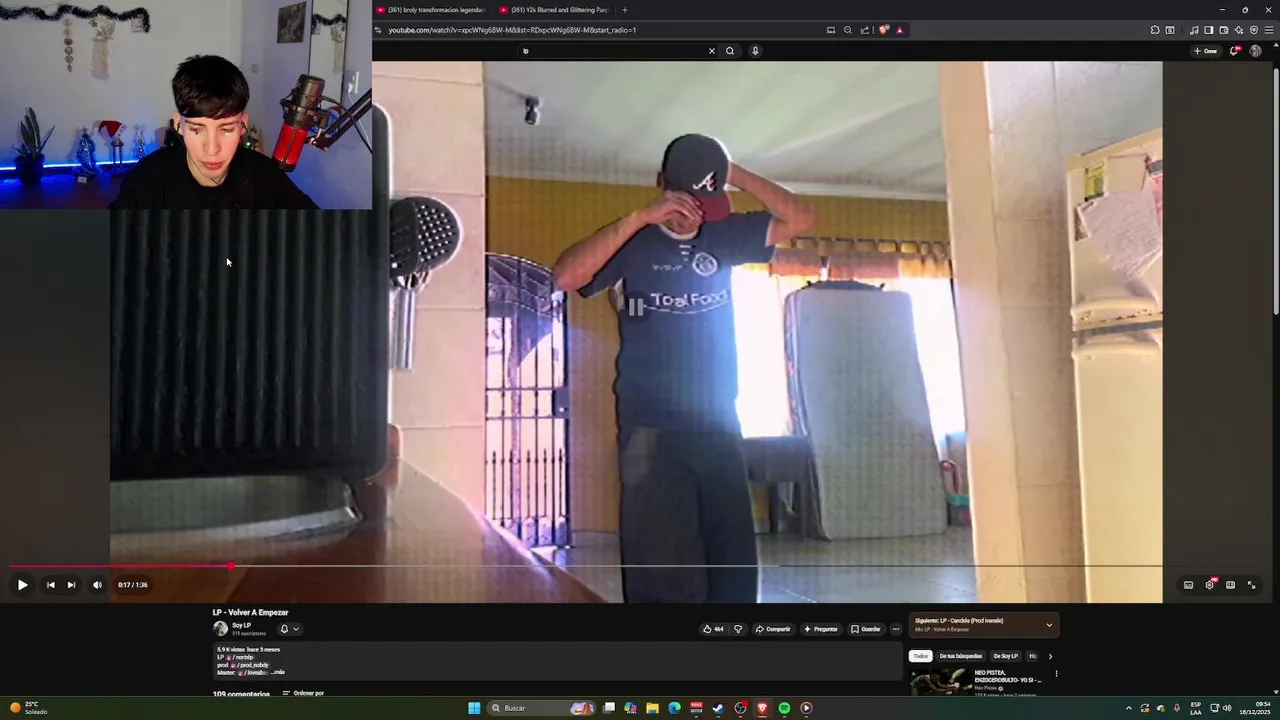The width and height of the screenshot is (1280, 720).
Task: Open the browser extensions puzzle icon
Action: click(1155, 30)
